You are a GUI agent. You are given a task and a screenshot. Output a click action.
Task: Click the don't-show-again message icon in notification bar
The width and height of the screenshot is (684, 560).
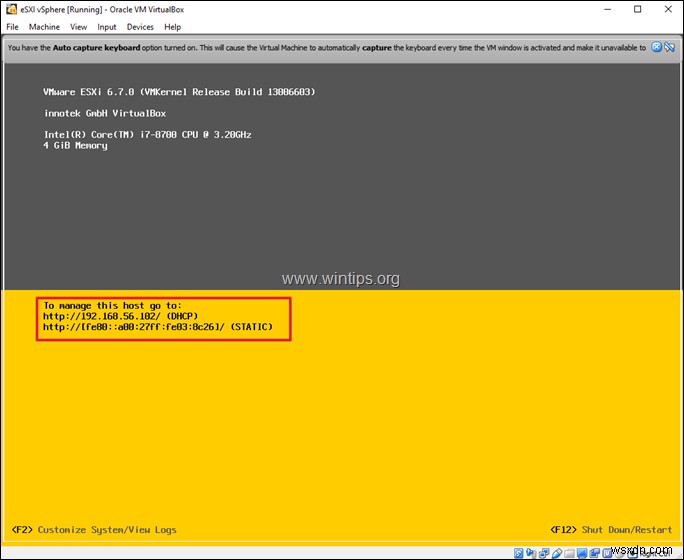point(669,47)
